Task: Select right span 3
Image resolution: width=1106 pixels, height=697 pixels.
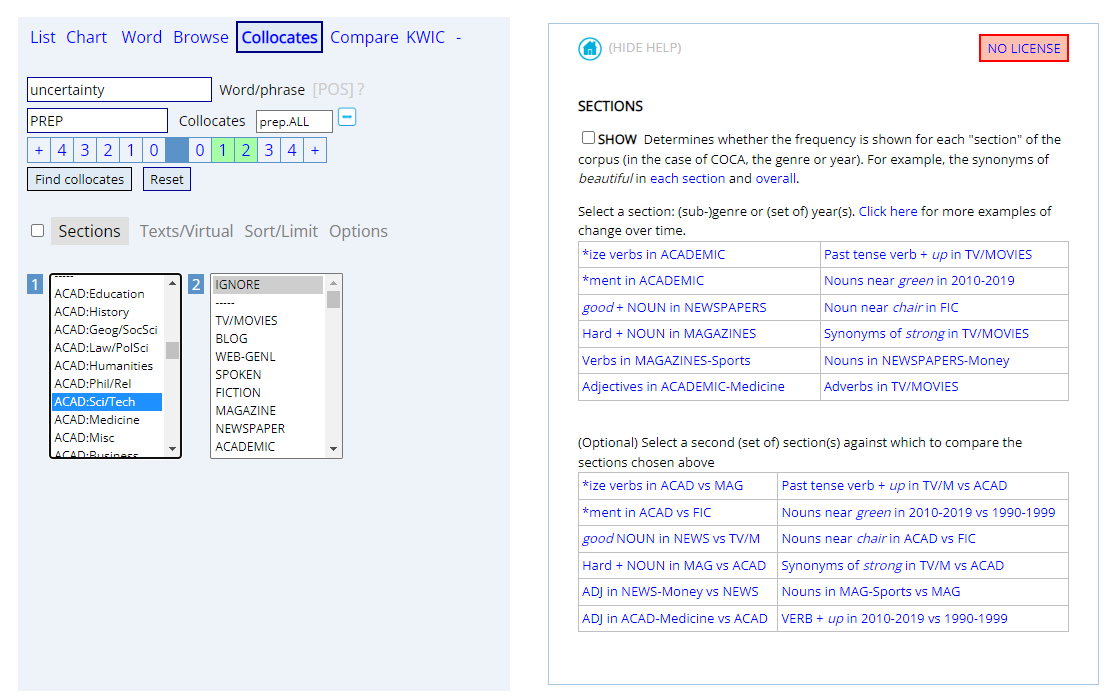Action: pyautogui.click(x=269, y=150)
